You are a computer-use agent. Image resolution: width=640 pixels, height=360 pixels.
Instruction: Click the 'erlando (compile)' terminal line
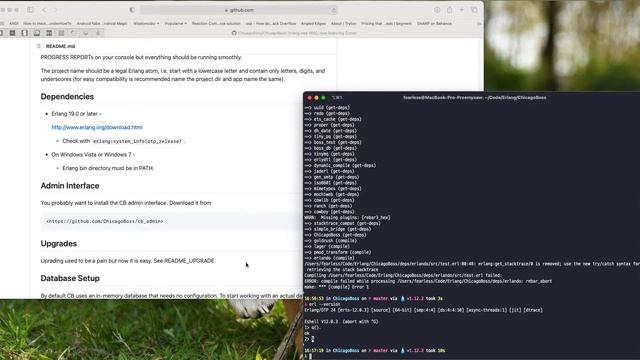point(329,258)
